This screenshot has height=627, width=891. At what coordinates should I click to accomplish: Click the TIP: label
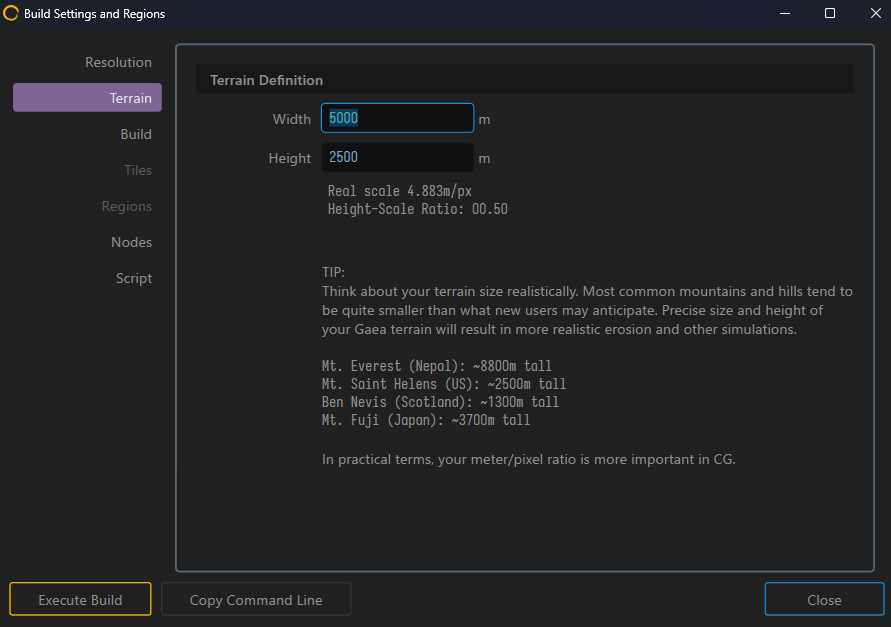[334, 272]
